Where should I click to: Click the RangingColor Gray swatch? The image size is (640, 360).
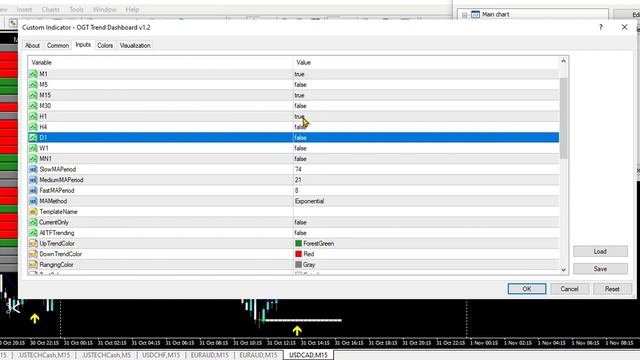[x=298, y=264]
